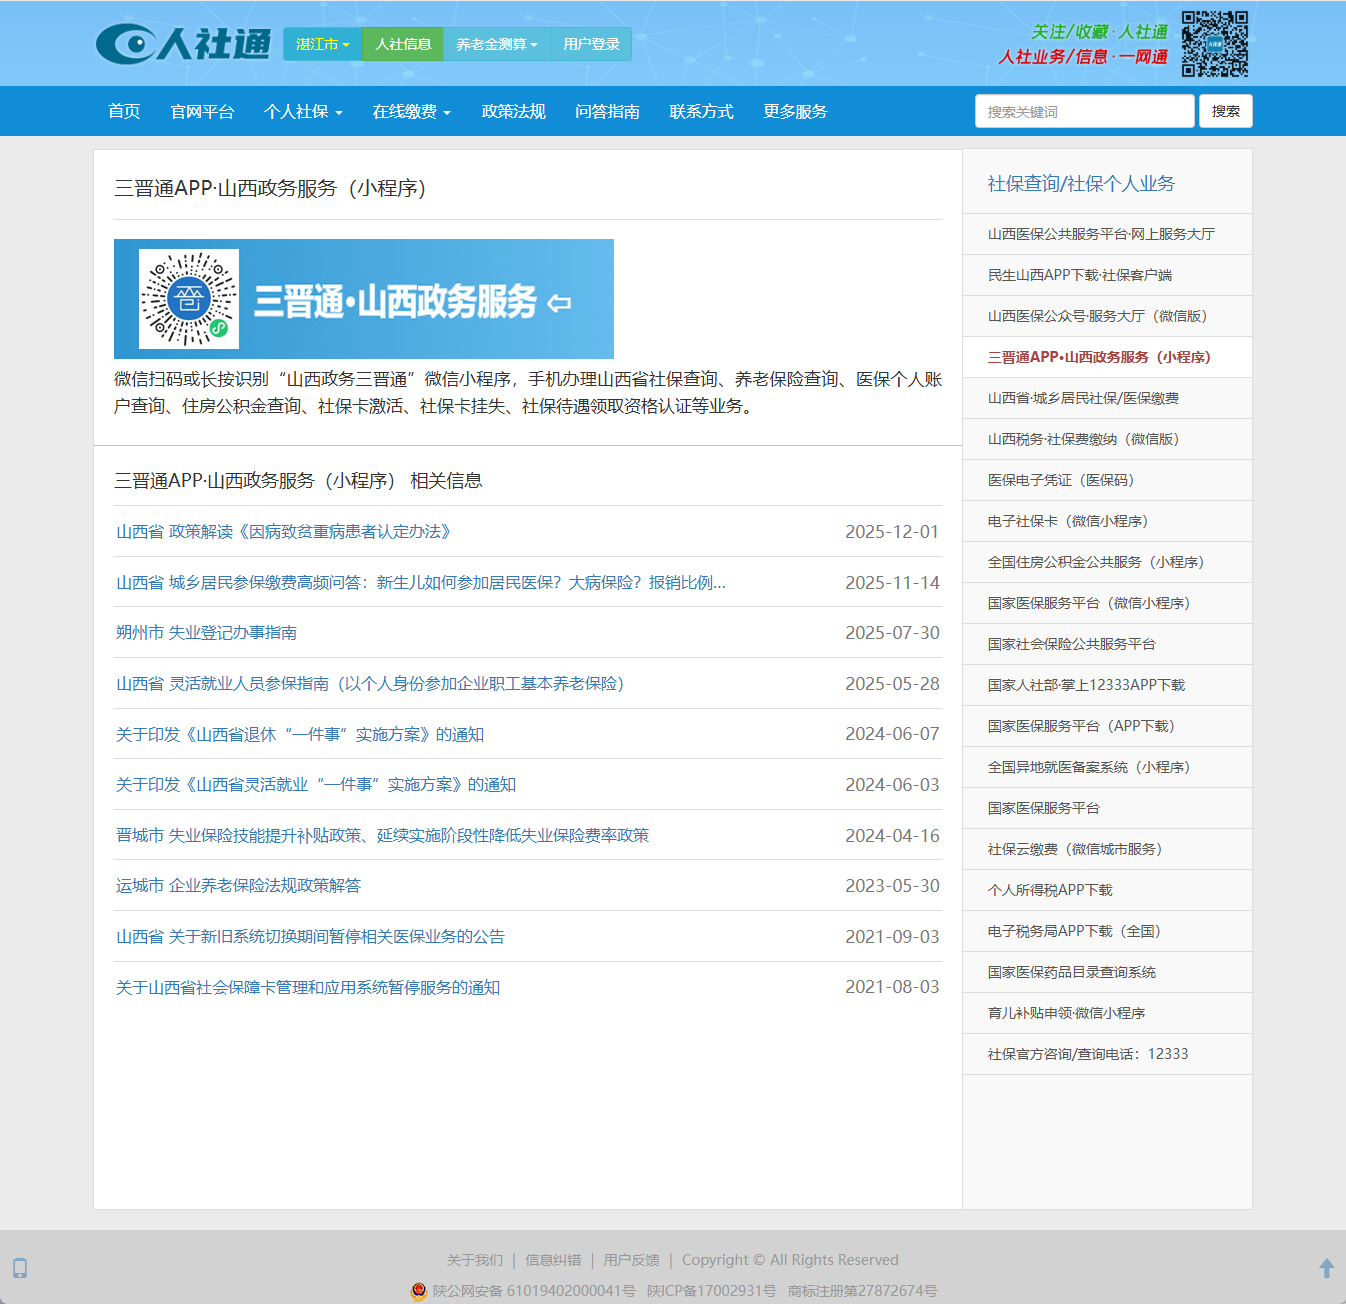The width and height of the screenshot is (1346, 1304).
Task: Open the 湛江市 city dropdown
Action: 322,44
